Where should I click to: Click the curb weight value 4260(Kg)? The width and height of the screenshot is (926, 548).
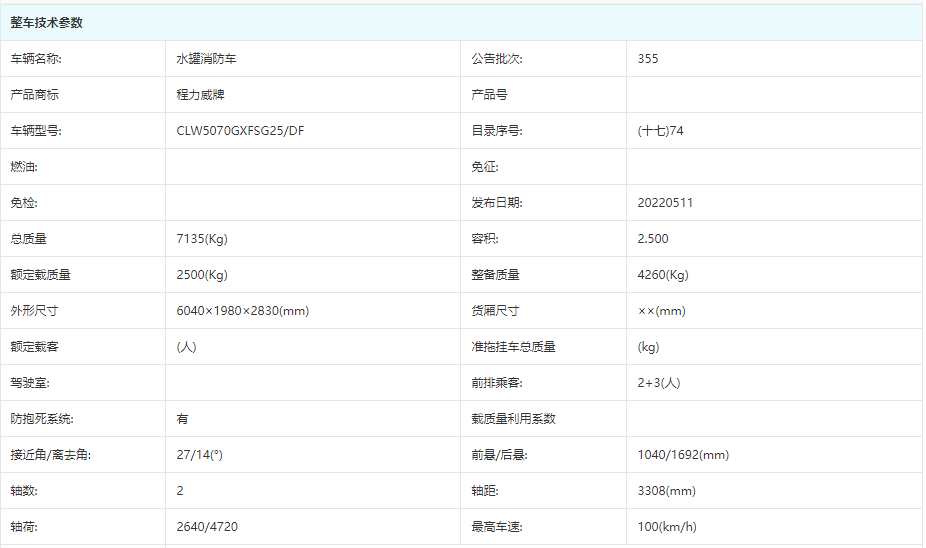pyautogui.click(x=663, y=275)
